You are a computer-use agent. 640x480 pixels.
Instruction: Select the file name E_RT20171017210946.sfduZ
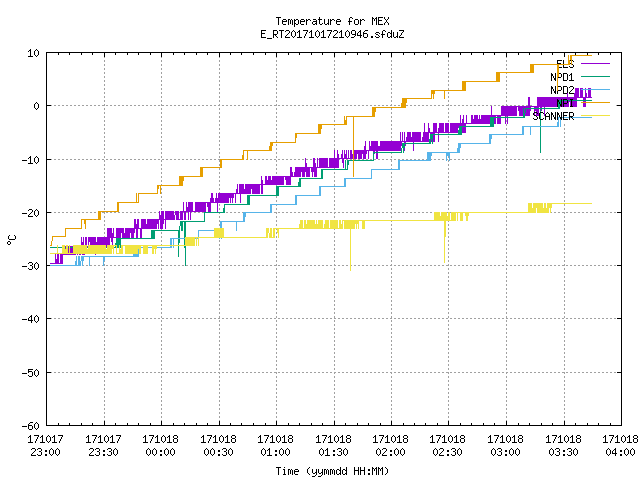(x=332, y=34)
